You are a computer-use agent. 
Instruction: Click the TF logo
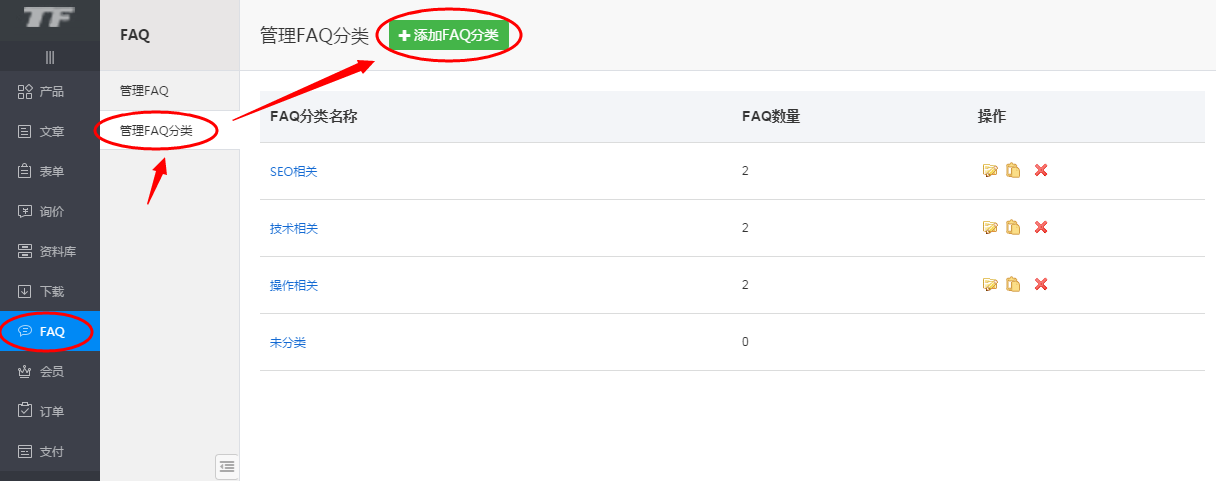(x=50, y=19)
